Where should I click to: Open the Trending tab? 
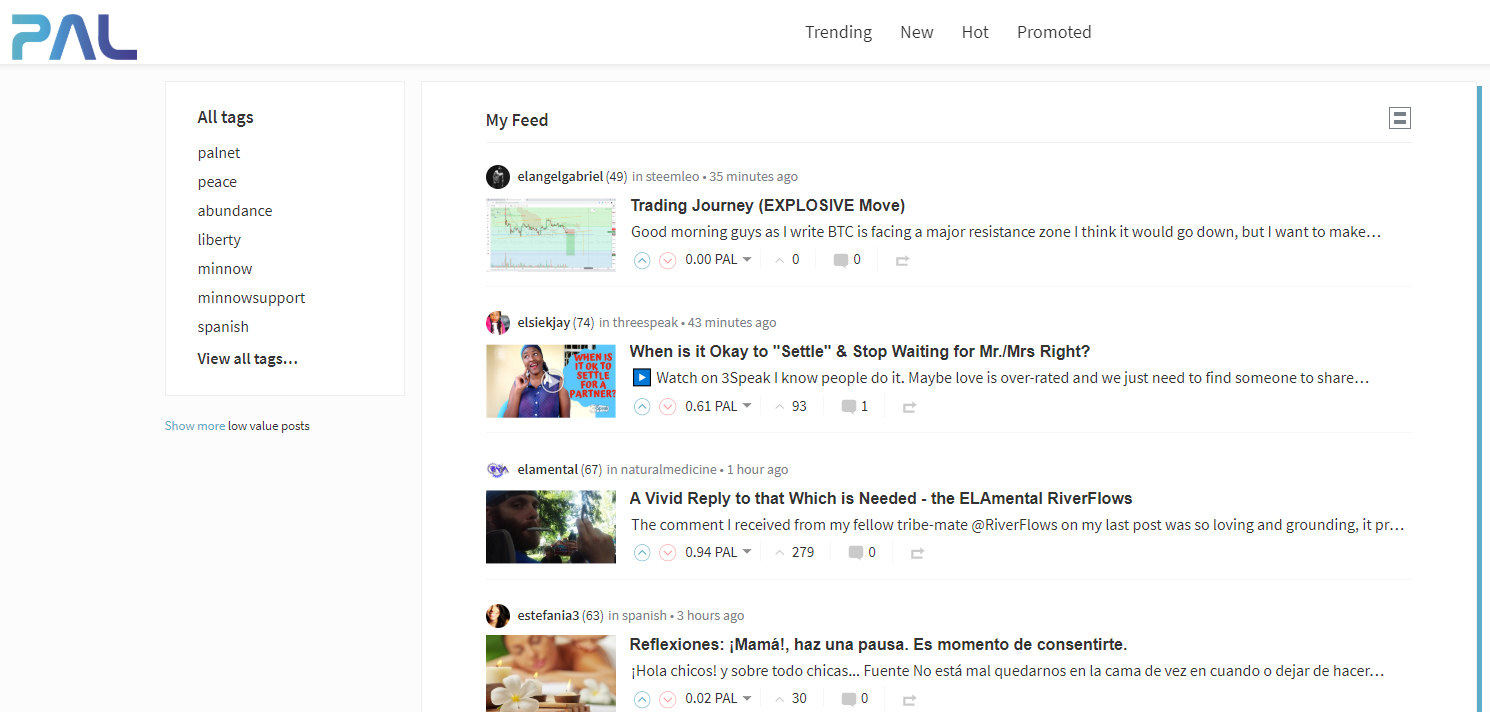tap(838, 32)
